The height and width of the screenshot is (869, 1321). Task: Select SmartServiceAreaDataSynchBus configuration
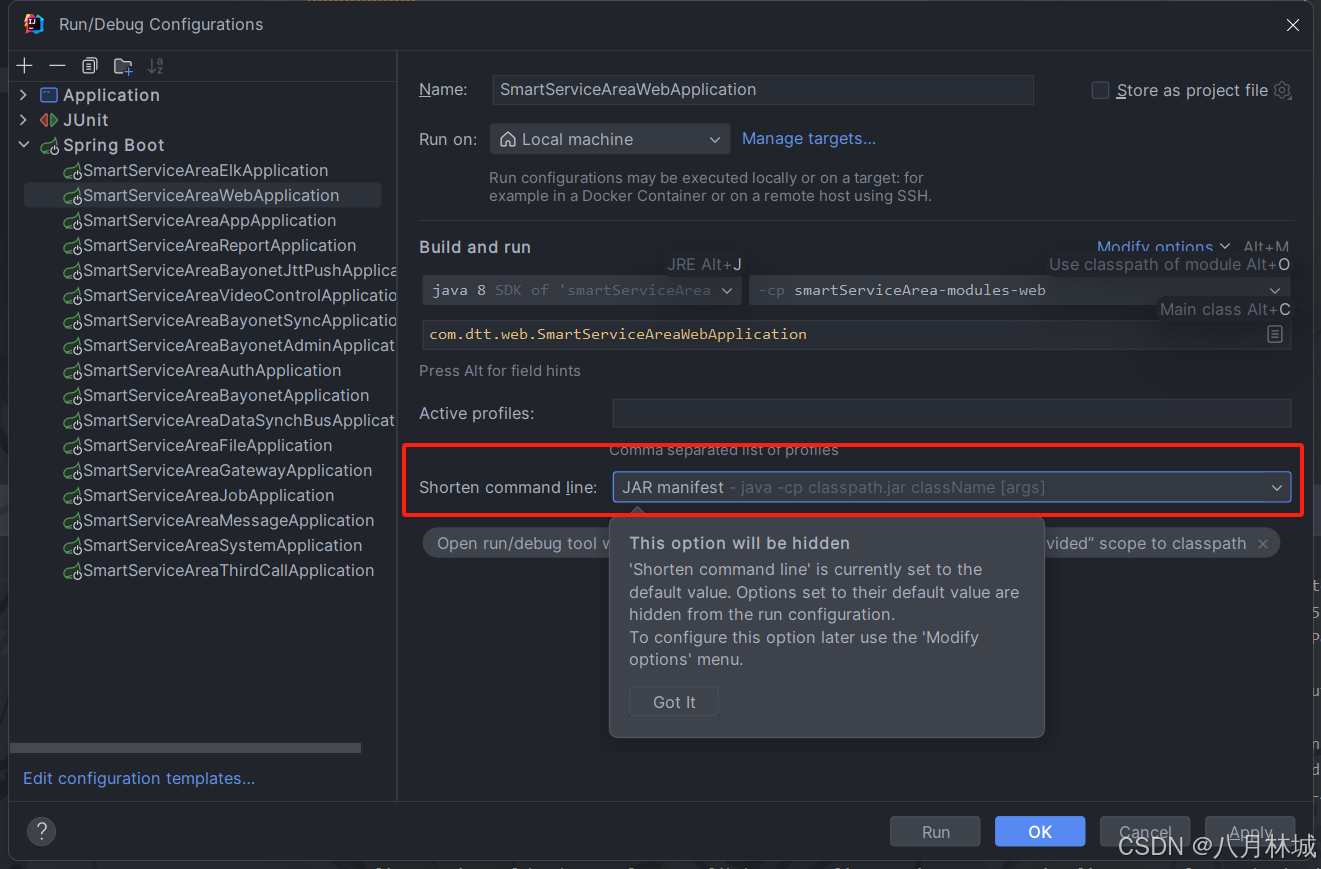click(229, 420)
